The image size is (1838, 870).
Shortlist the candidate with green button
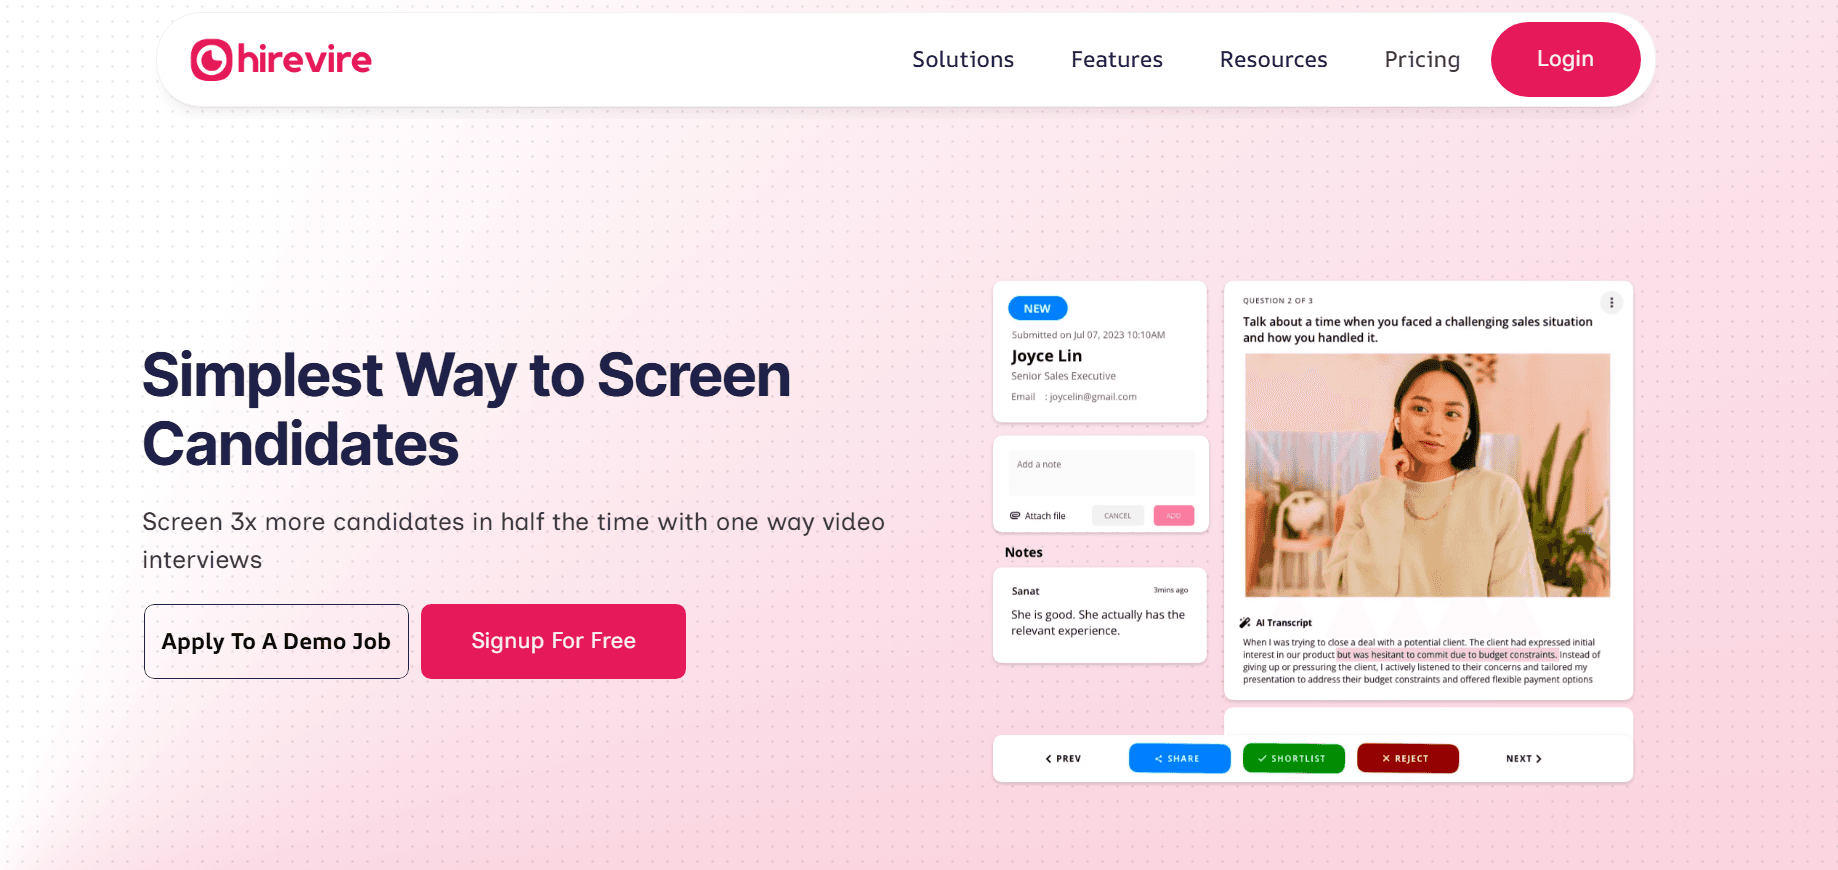(x=1293, y=758)
